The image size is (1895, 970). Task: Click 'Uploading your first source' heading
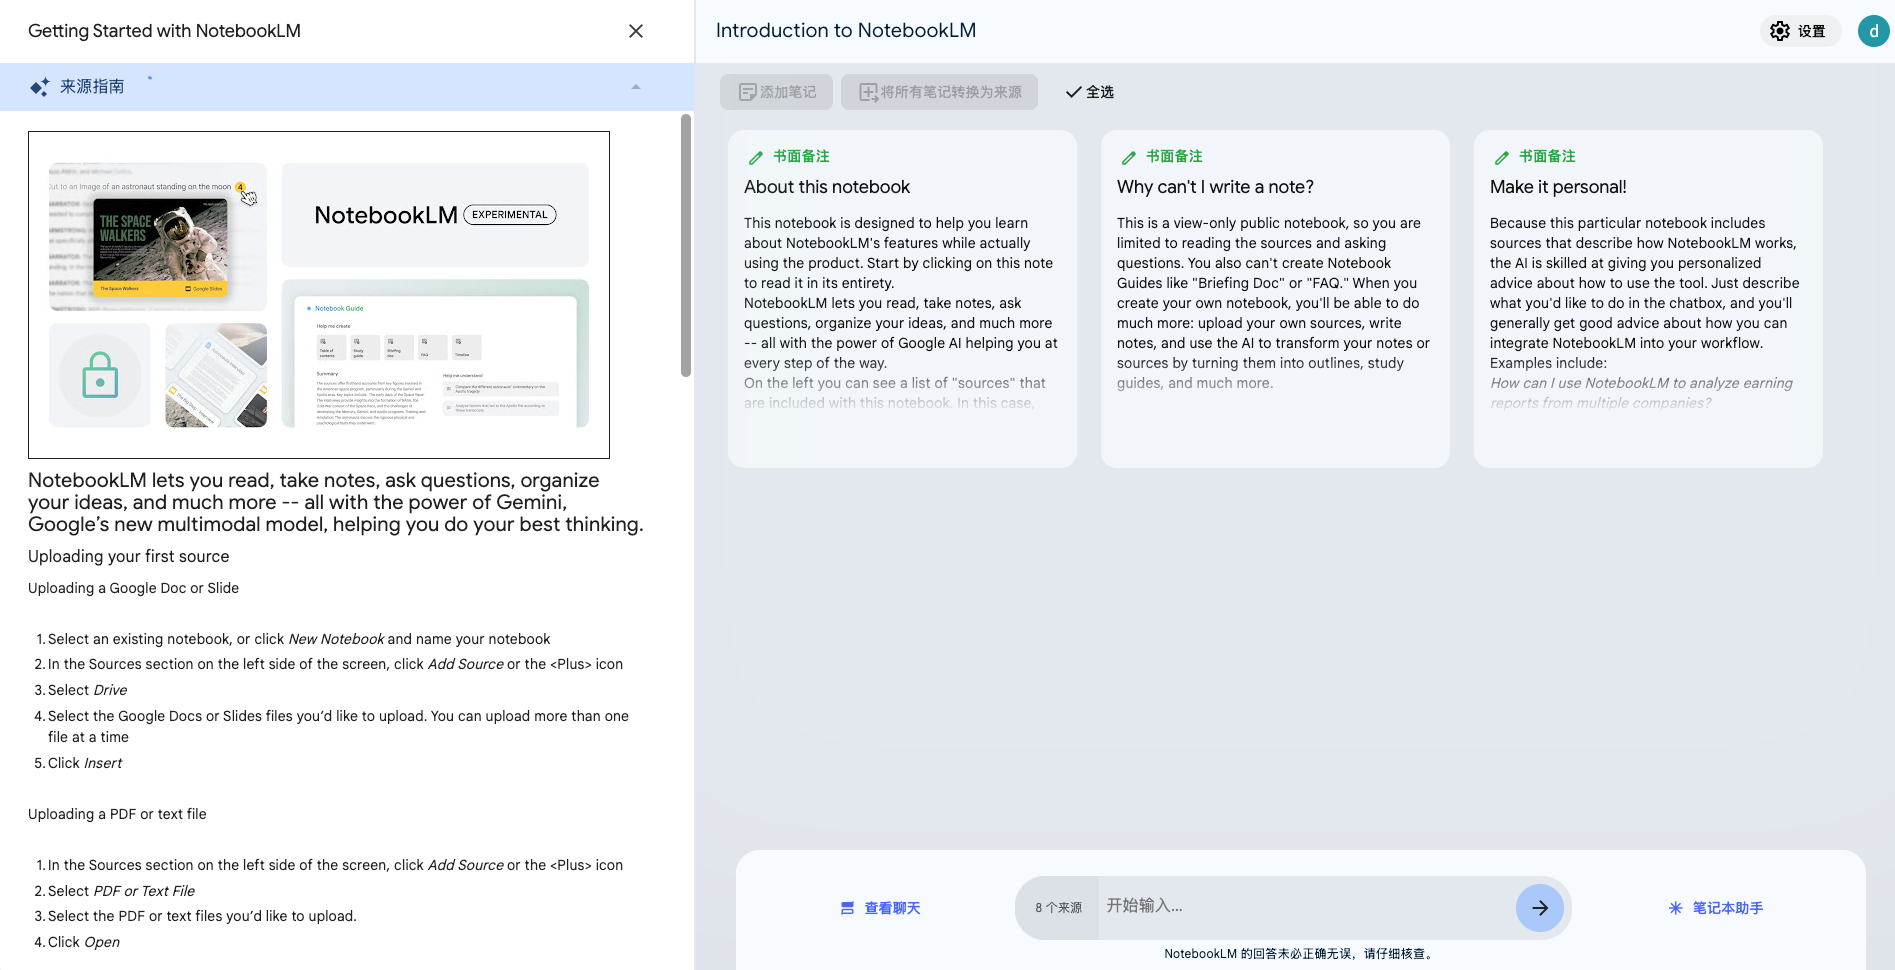(128, 557)
